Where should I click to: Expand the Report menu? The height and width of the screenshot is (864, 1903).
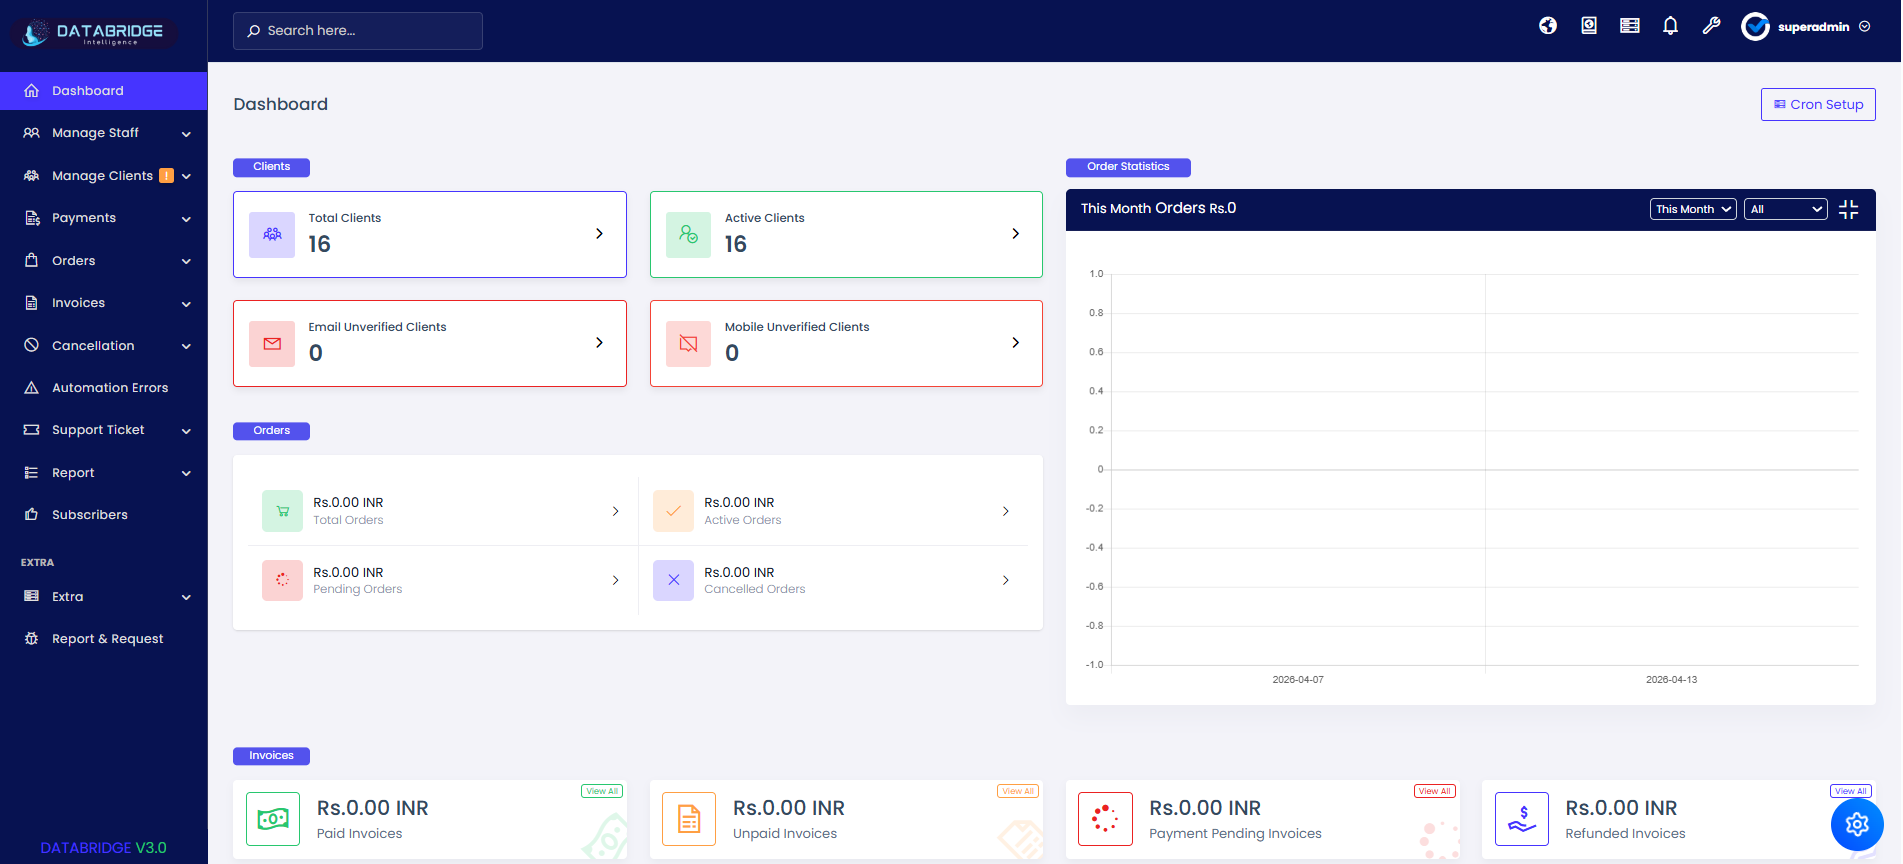[x=186, y=473]
